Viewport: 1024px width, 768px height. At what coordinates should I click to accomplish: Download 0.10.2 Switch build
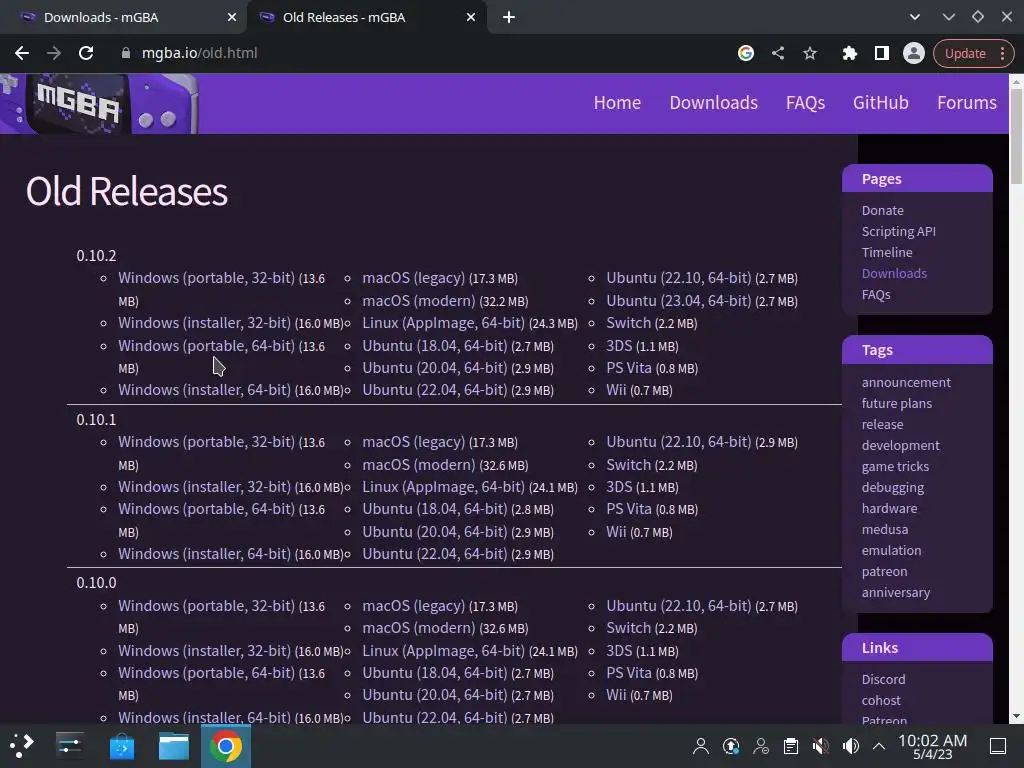[x=628, y=323]
